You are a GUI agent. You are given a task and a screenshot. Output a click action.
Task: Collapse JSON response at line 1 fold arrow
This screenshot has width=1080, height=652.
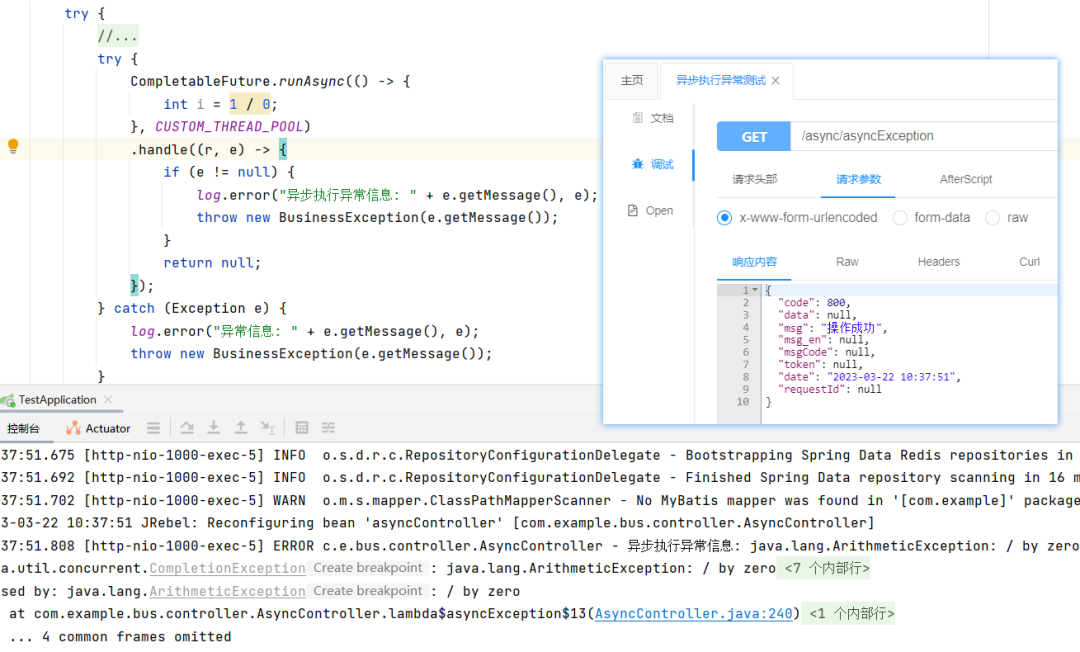pos(755,290)
